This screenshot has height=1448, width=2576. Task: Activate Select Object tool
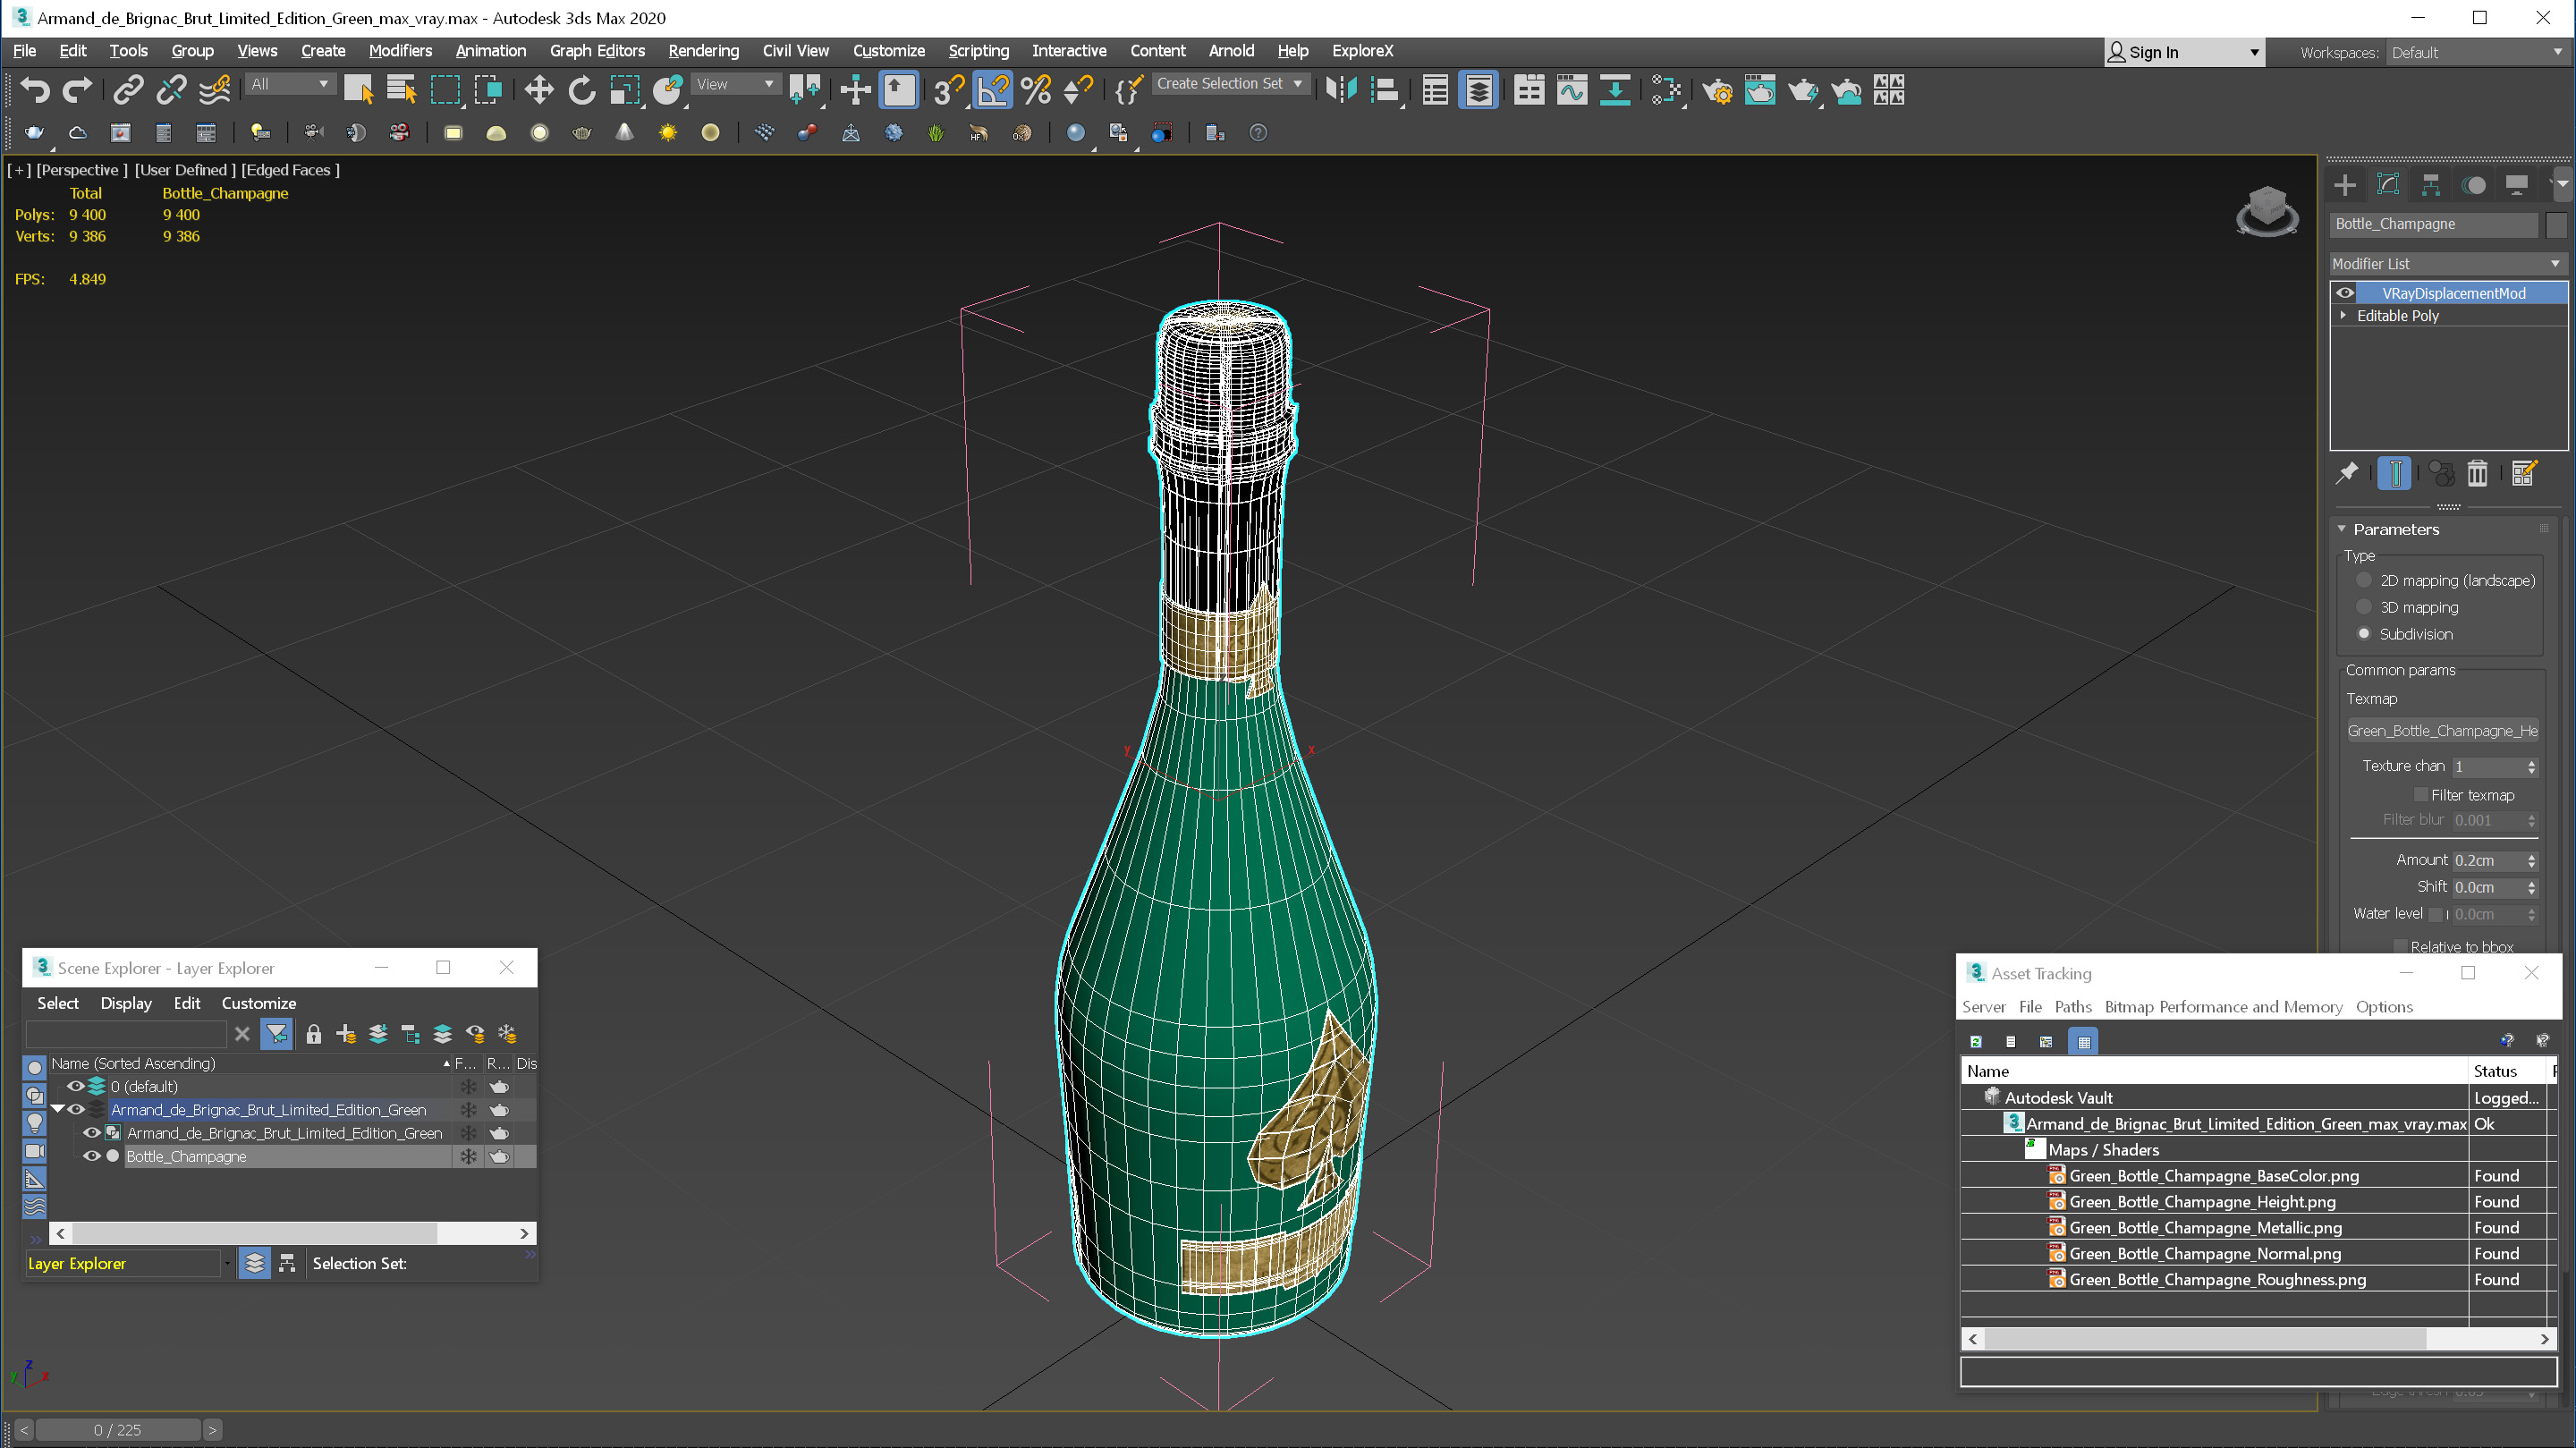(x=358, y=91)
